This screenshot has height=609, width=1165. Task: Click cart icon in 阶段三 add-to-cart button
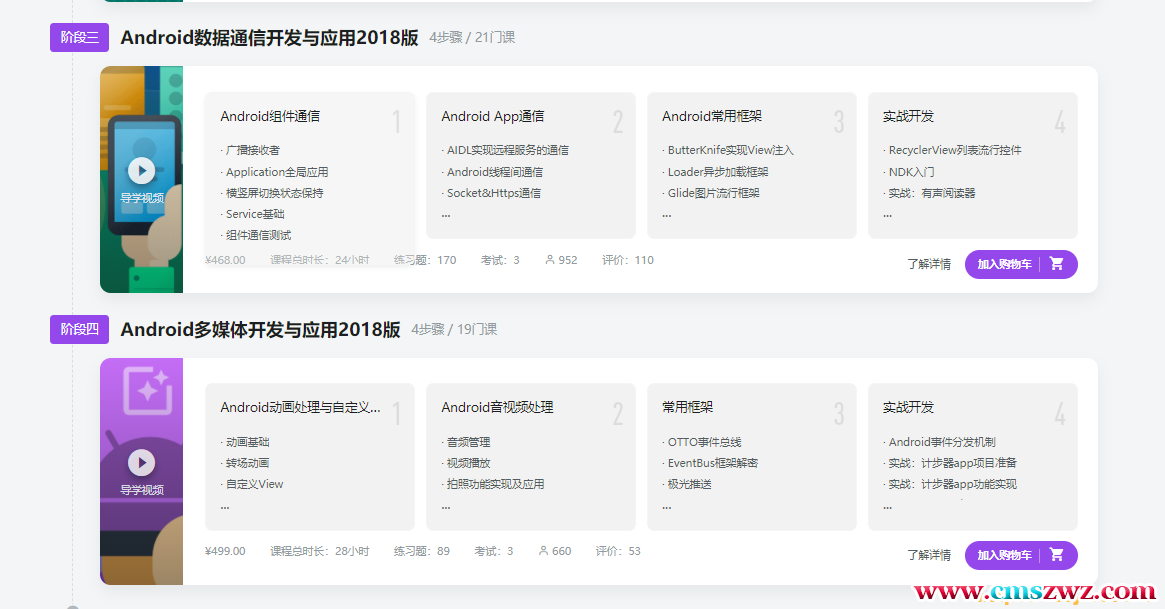tap(1057, 264)
